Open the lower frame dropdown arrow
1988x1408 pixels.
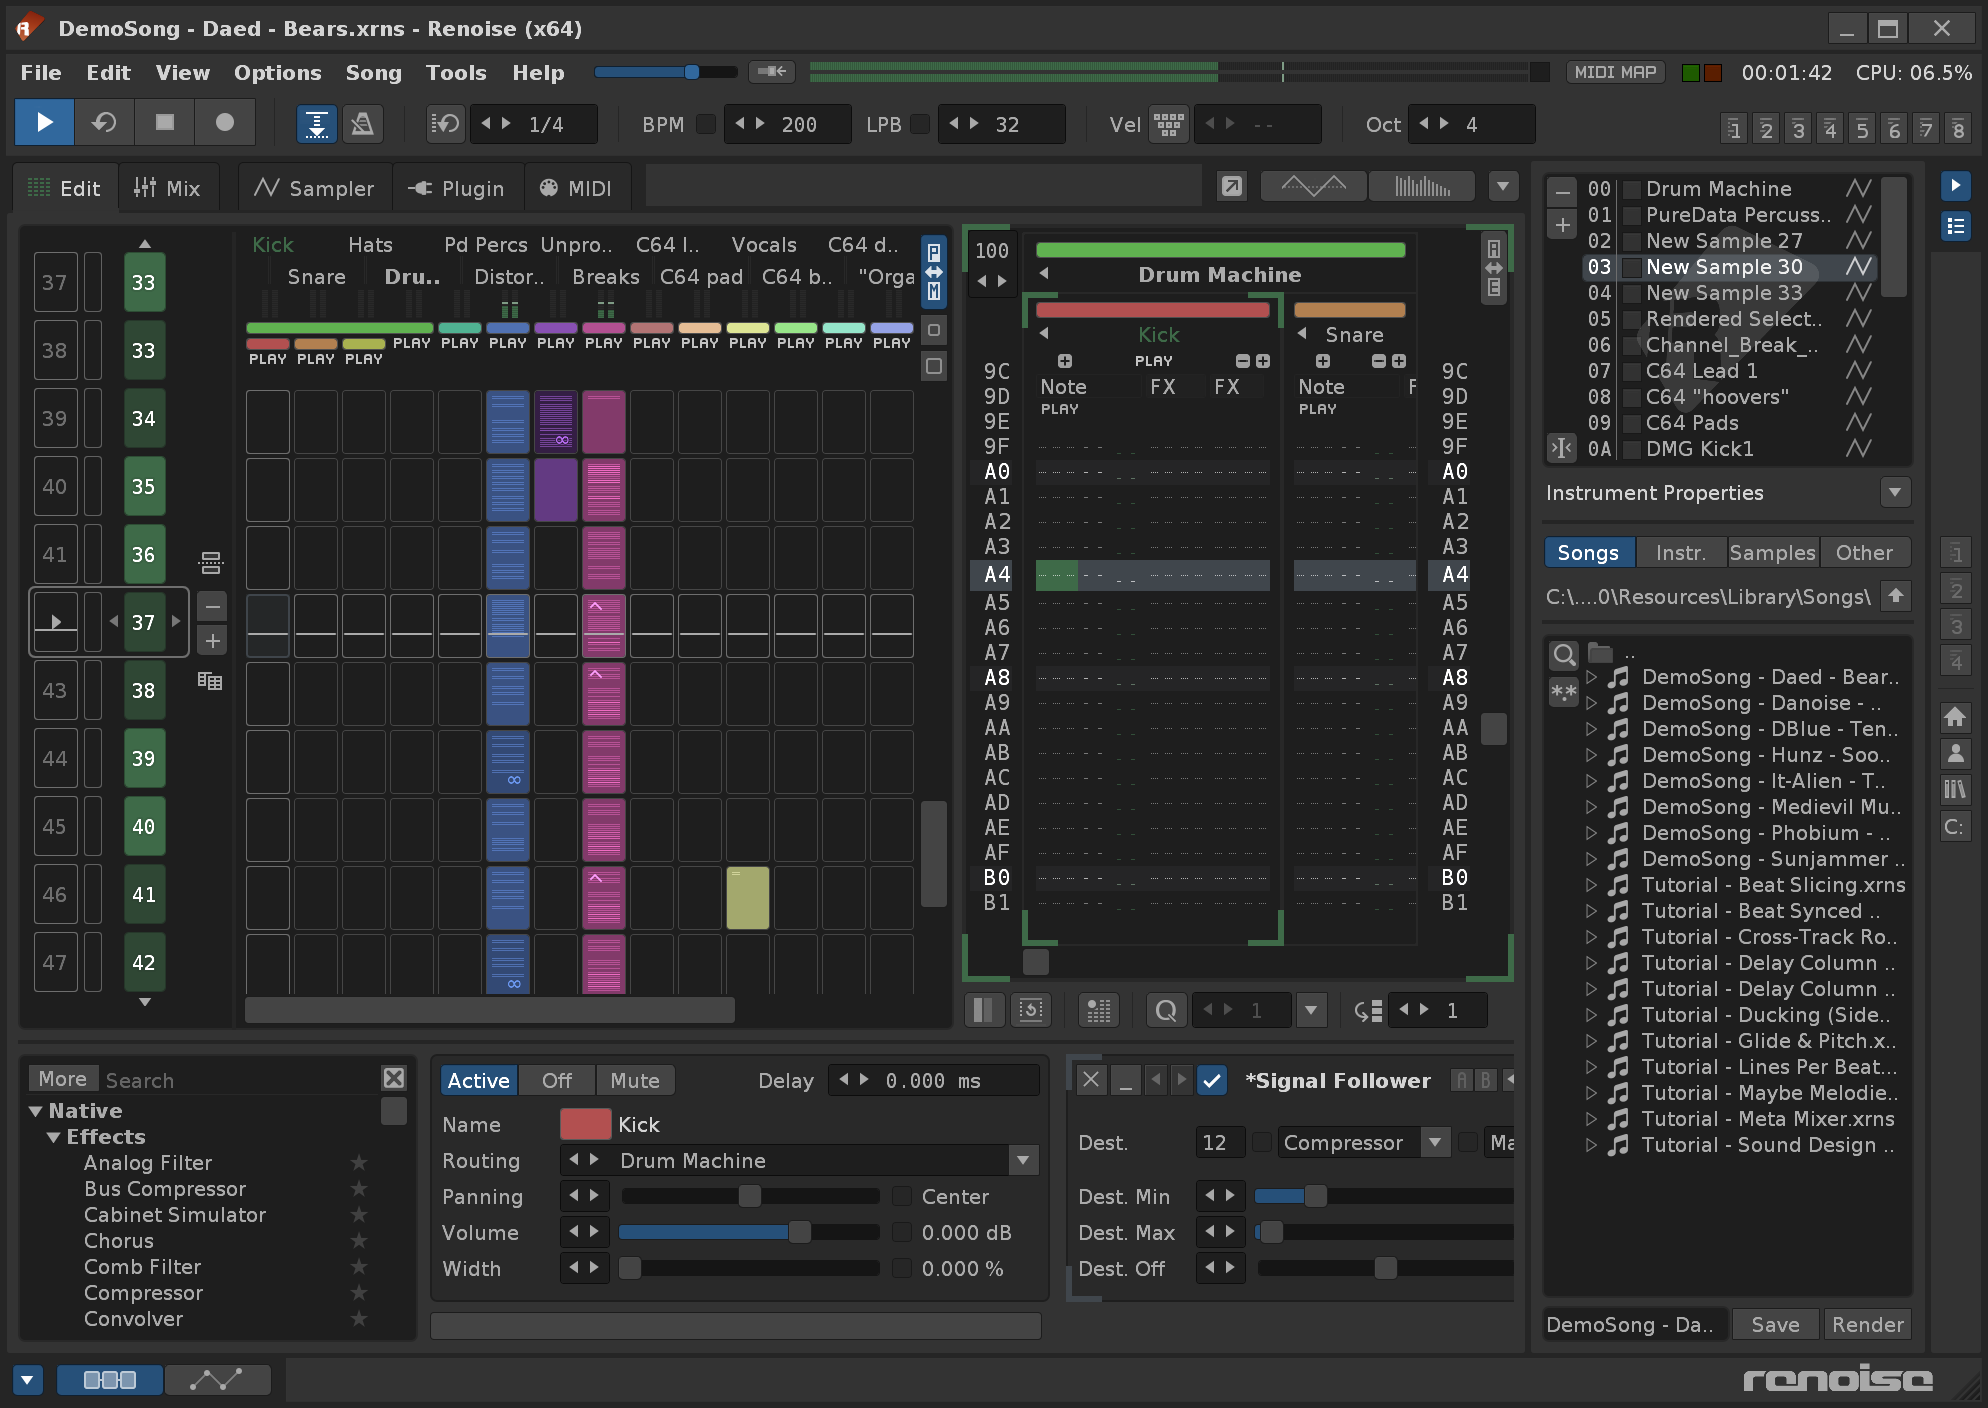[27, 1380]
